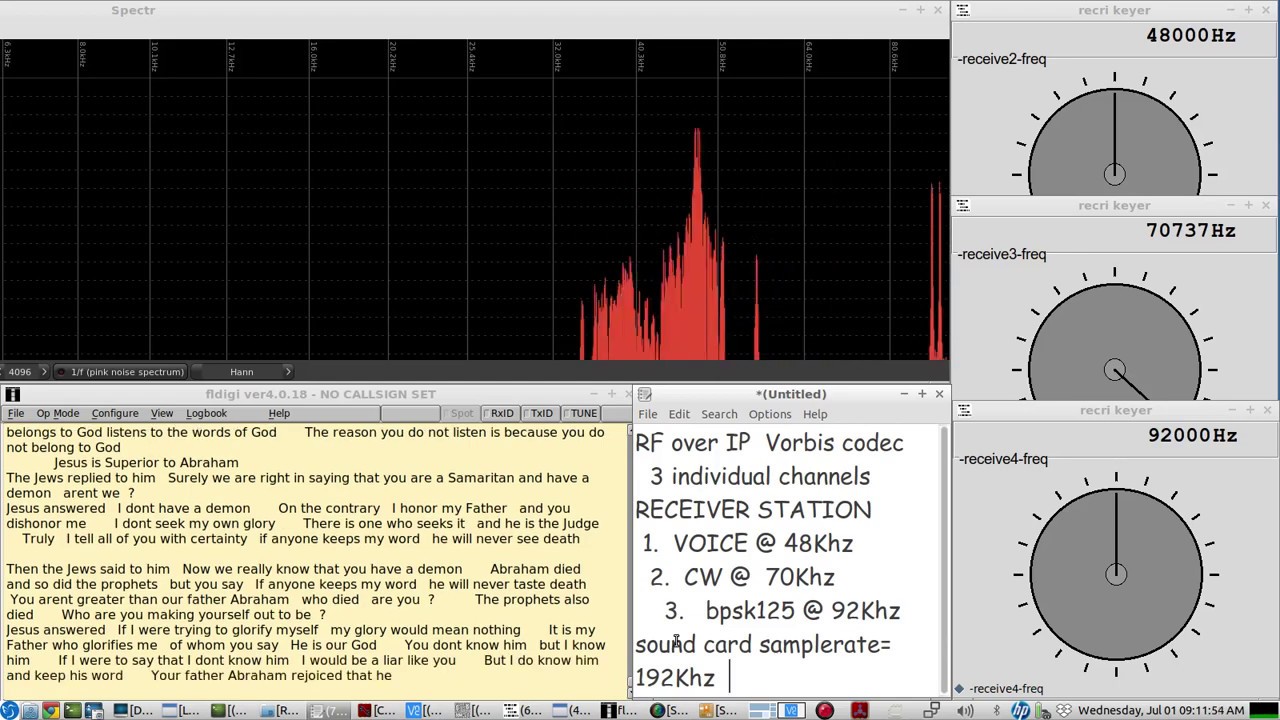The height and width of the screenshot is (720, 1280).
Task: Open the fldigi Help menu
Action: point(279,413)
